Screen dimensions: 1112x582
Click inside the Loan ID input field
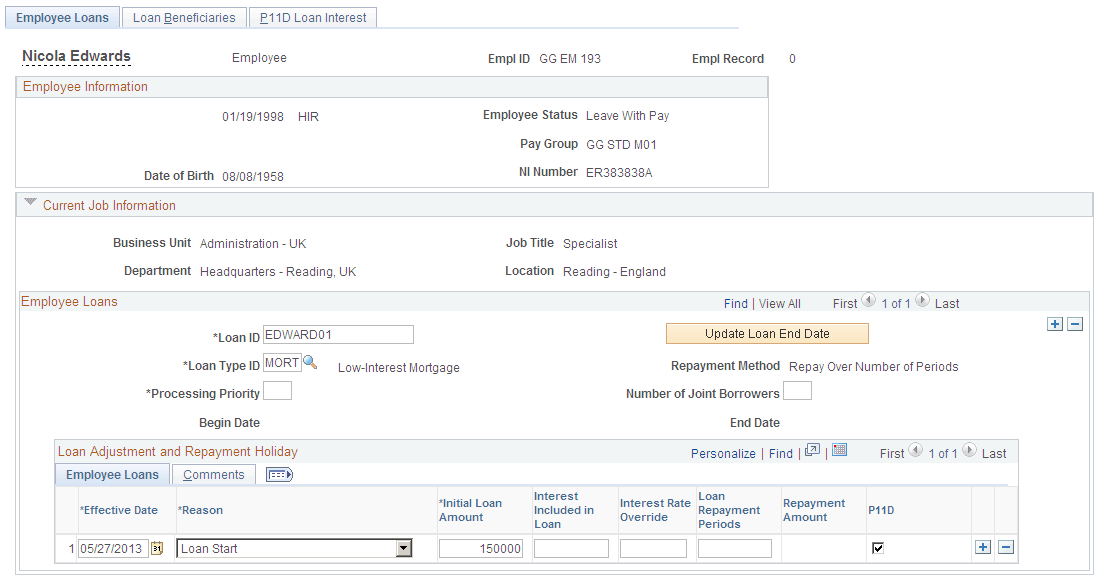[x=337, y=334]
